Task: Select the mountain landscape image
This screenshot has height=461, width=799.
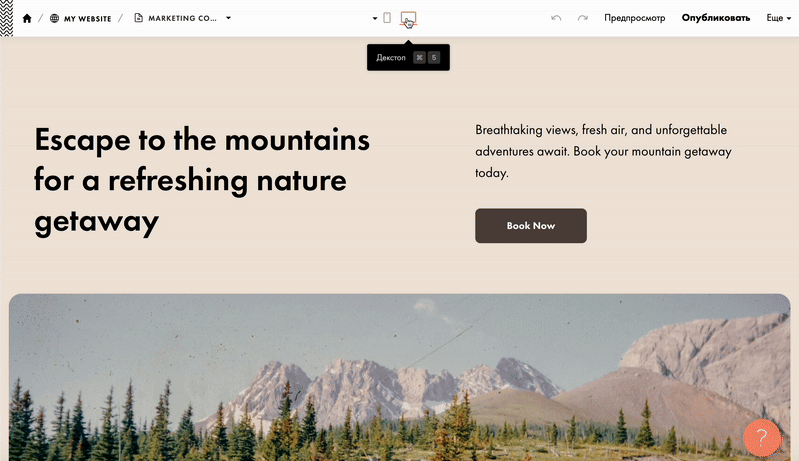Action: [x=400, y=377]
